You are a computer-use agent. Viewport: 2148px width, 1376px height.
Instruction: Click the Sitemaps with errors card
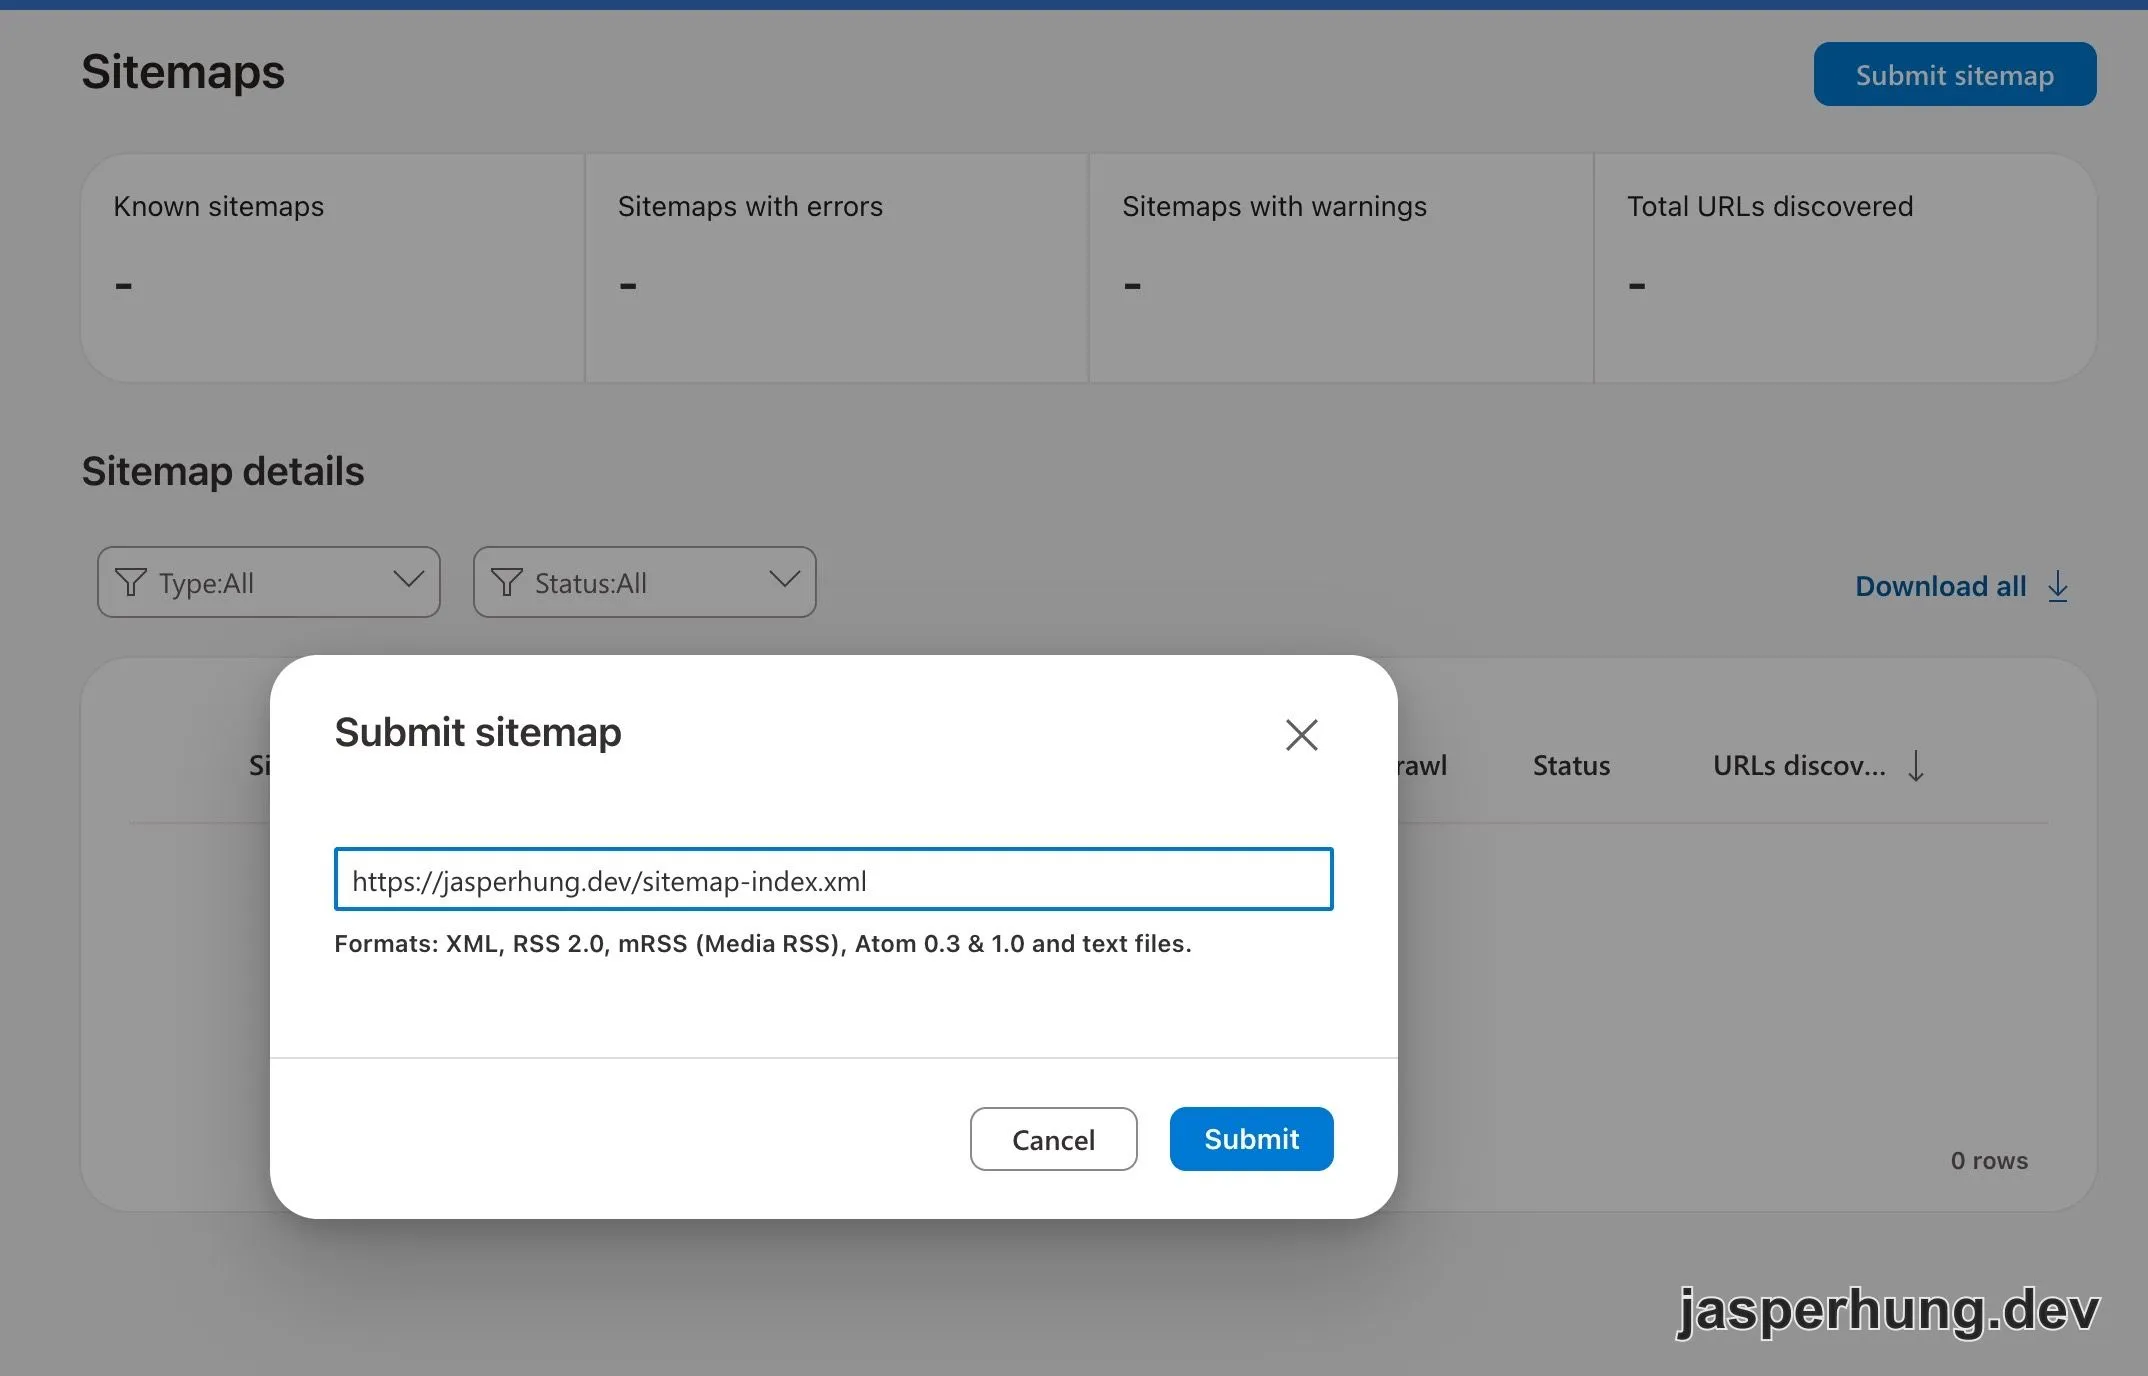tap(837, 268)
